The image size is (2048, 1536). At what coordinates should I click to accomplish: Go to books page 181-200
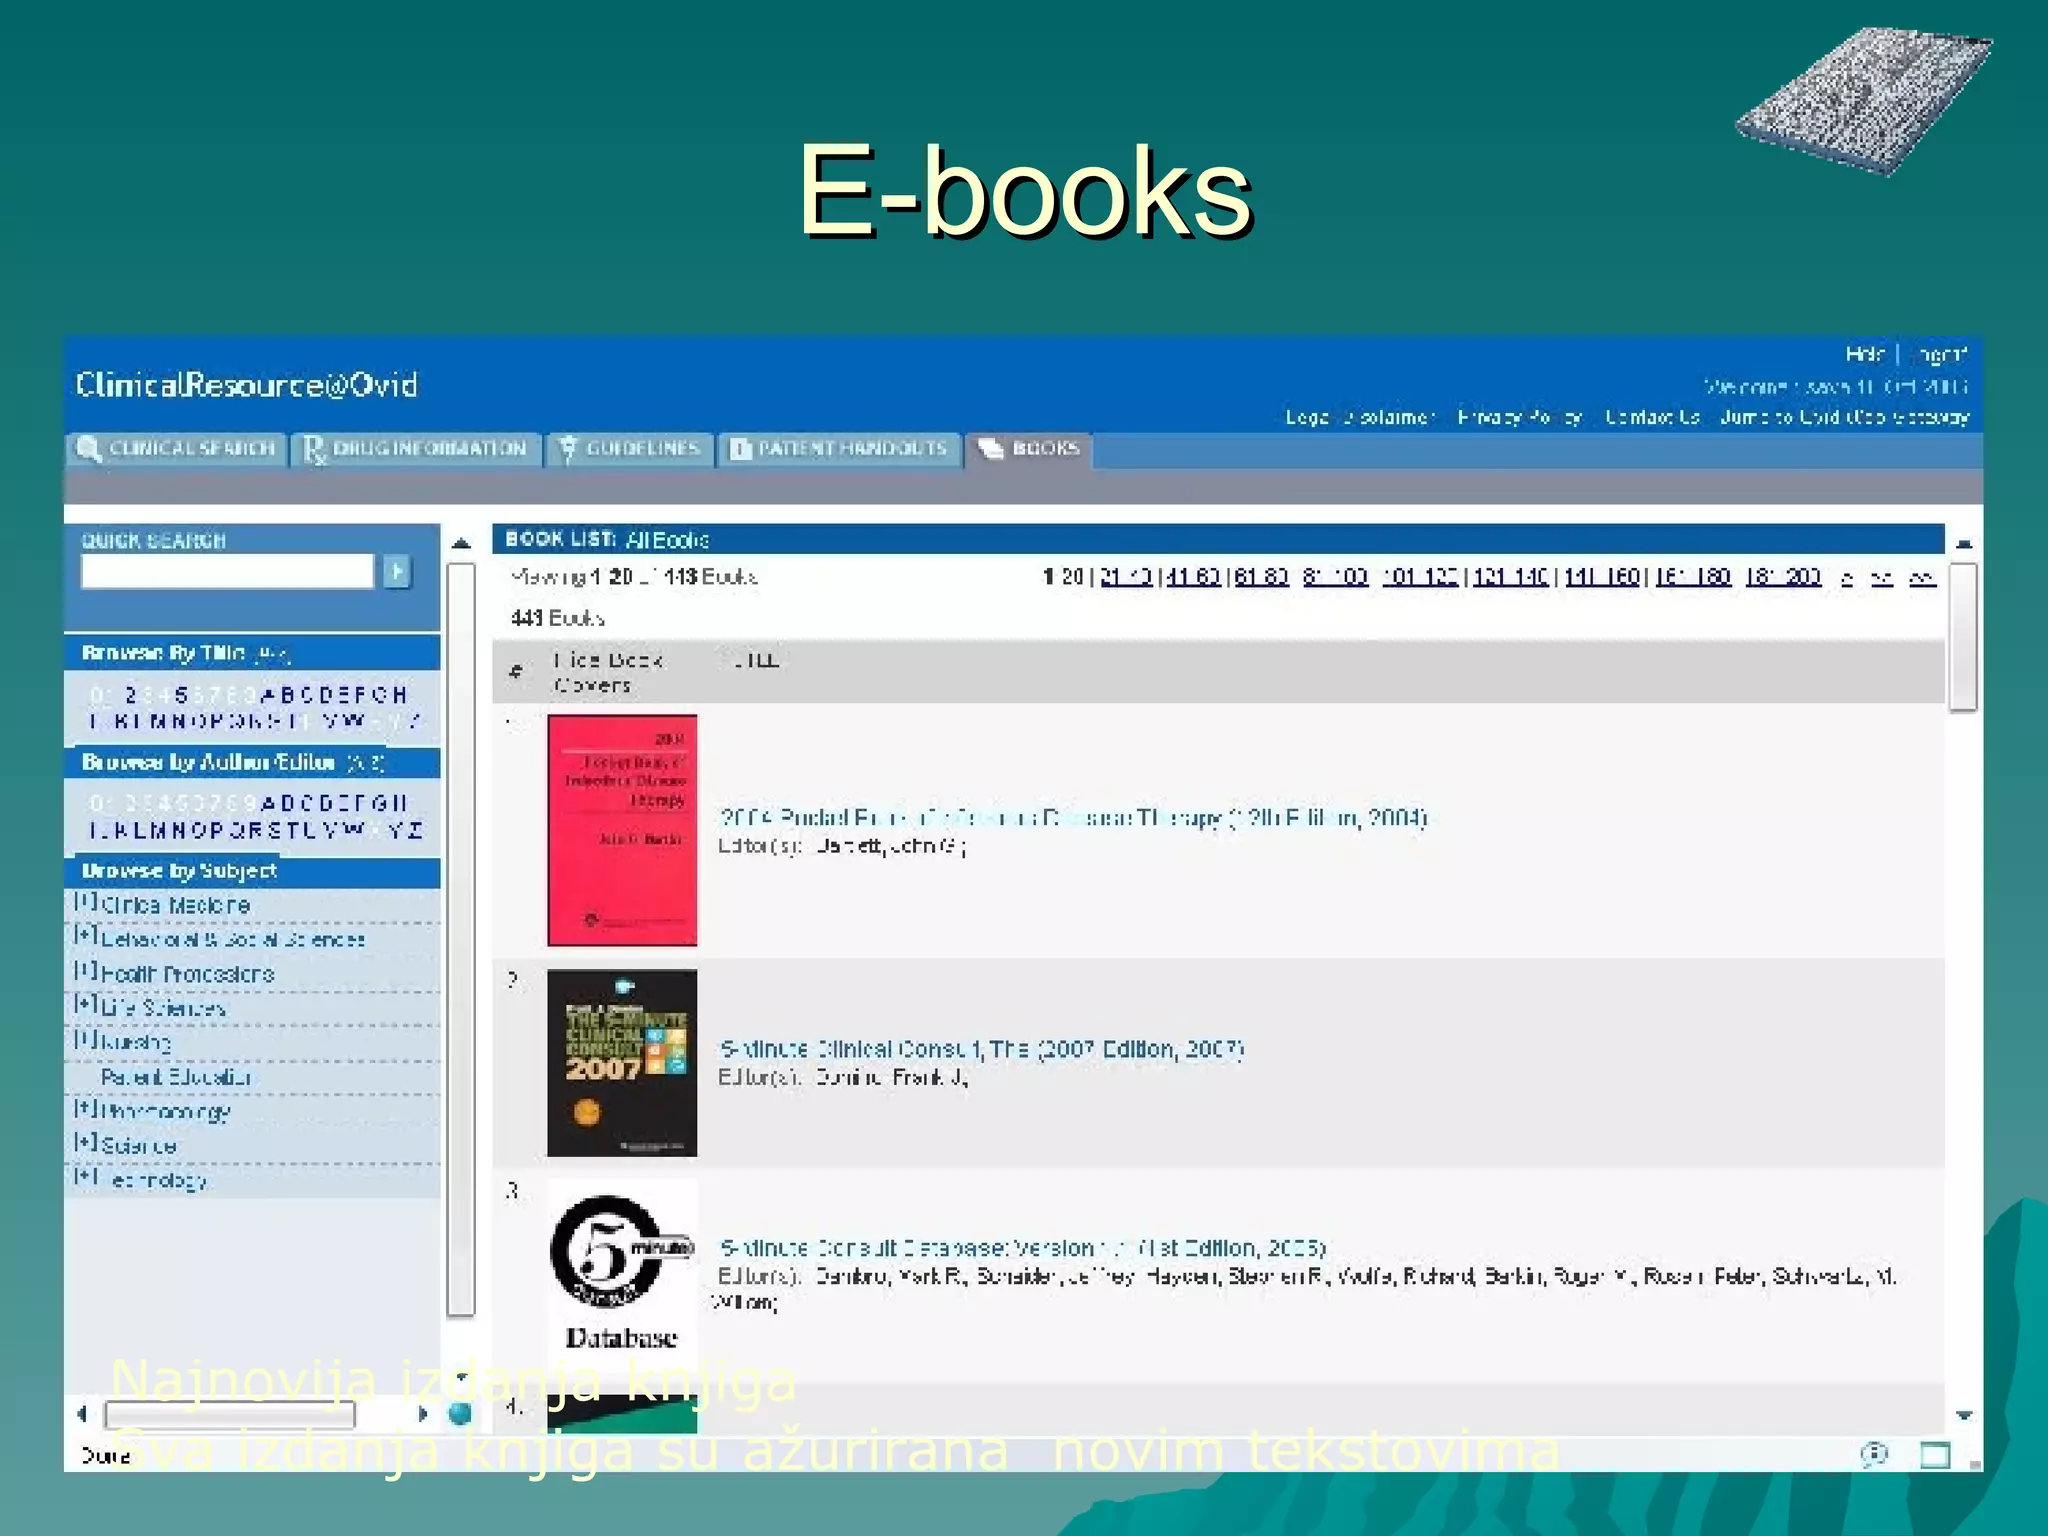[1783, 577]
